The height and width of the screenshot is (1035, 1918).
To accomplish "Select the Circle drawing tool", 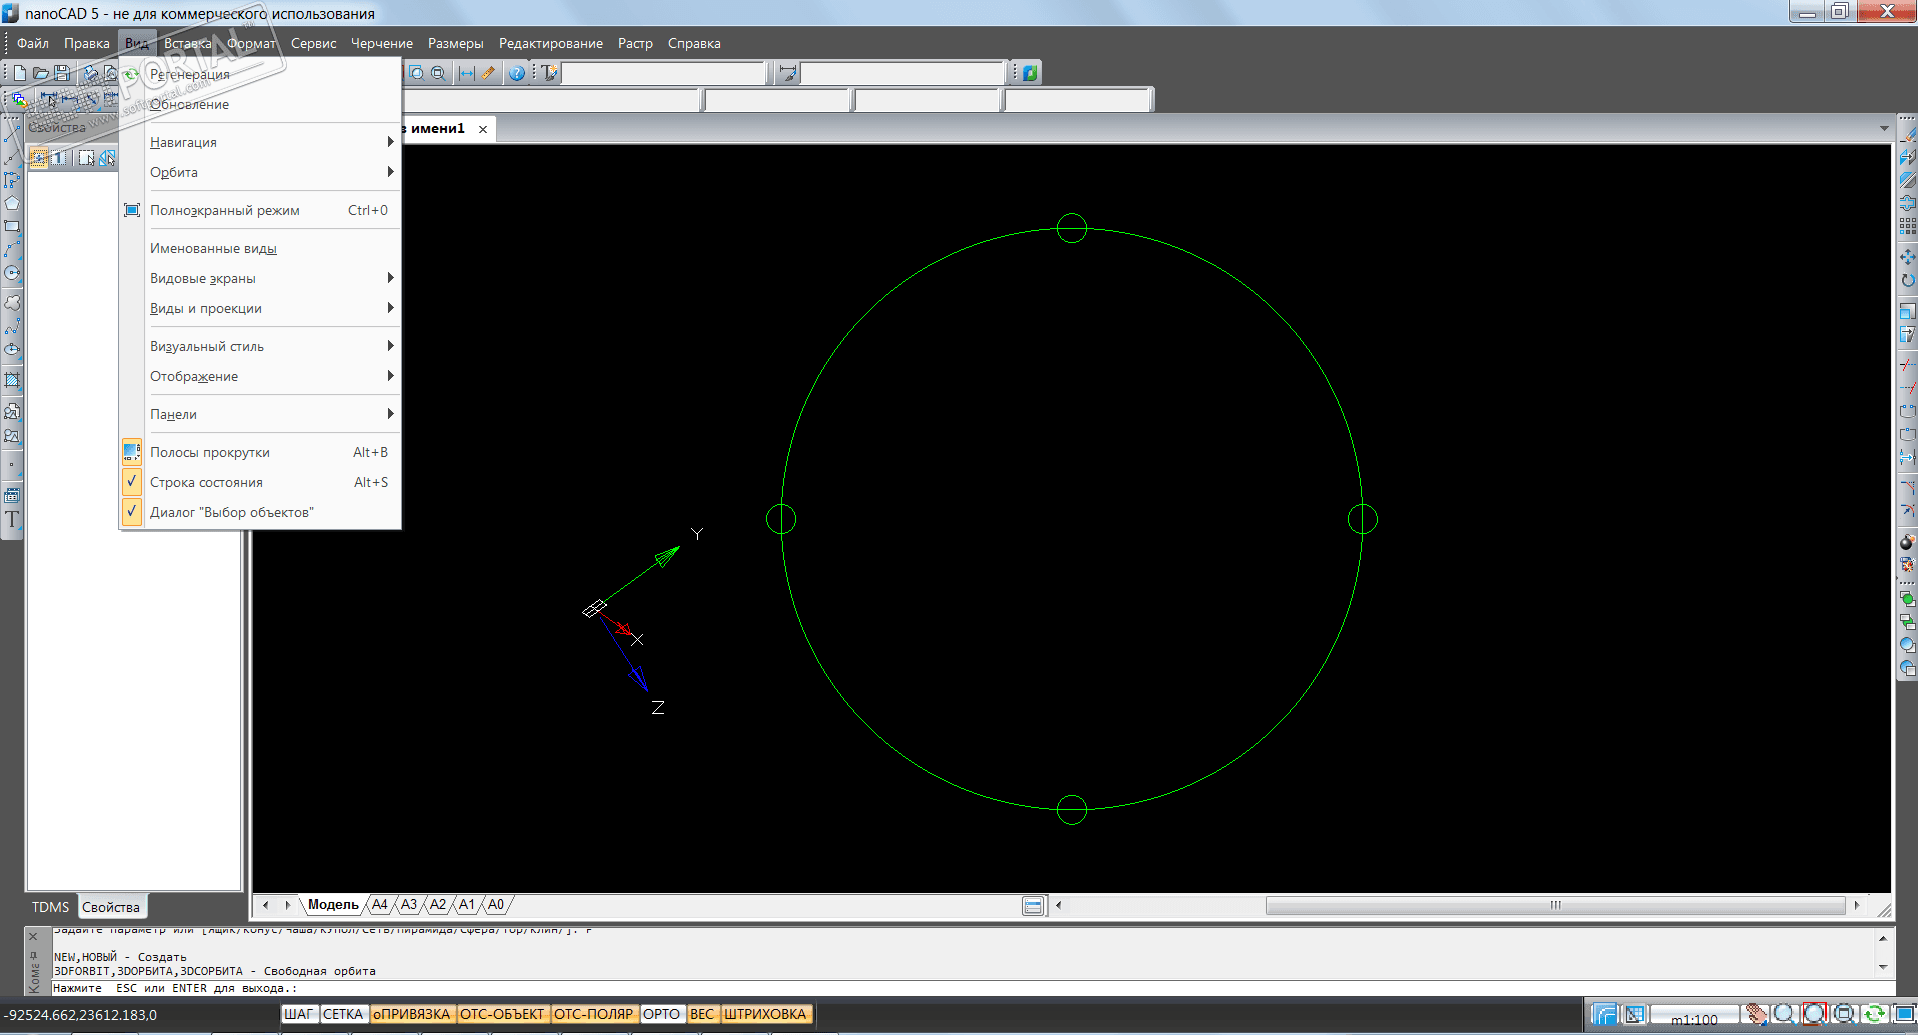I will click(12, 273).
